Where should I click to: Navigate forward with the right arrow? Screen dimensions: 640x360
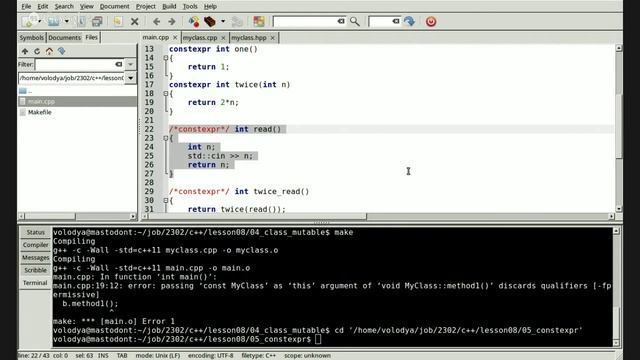pyautogui.click(x=172, y=21)
